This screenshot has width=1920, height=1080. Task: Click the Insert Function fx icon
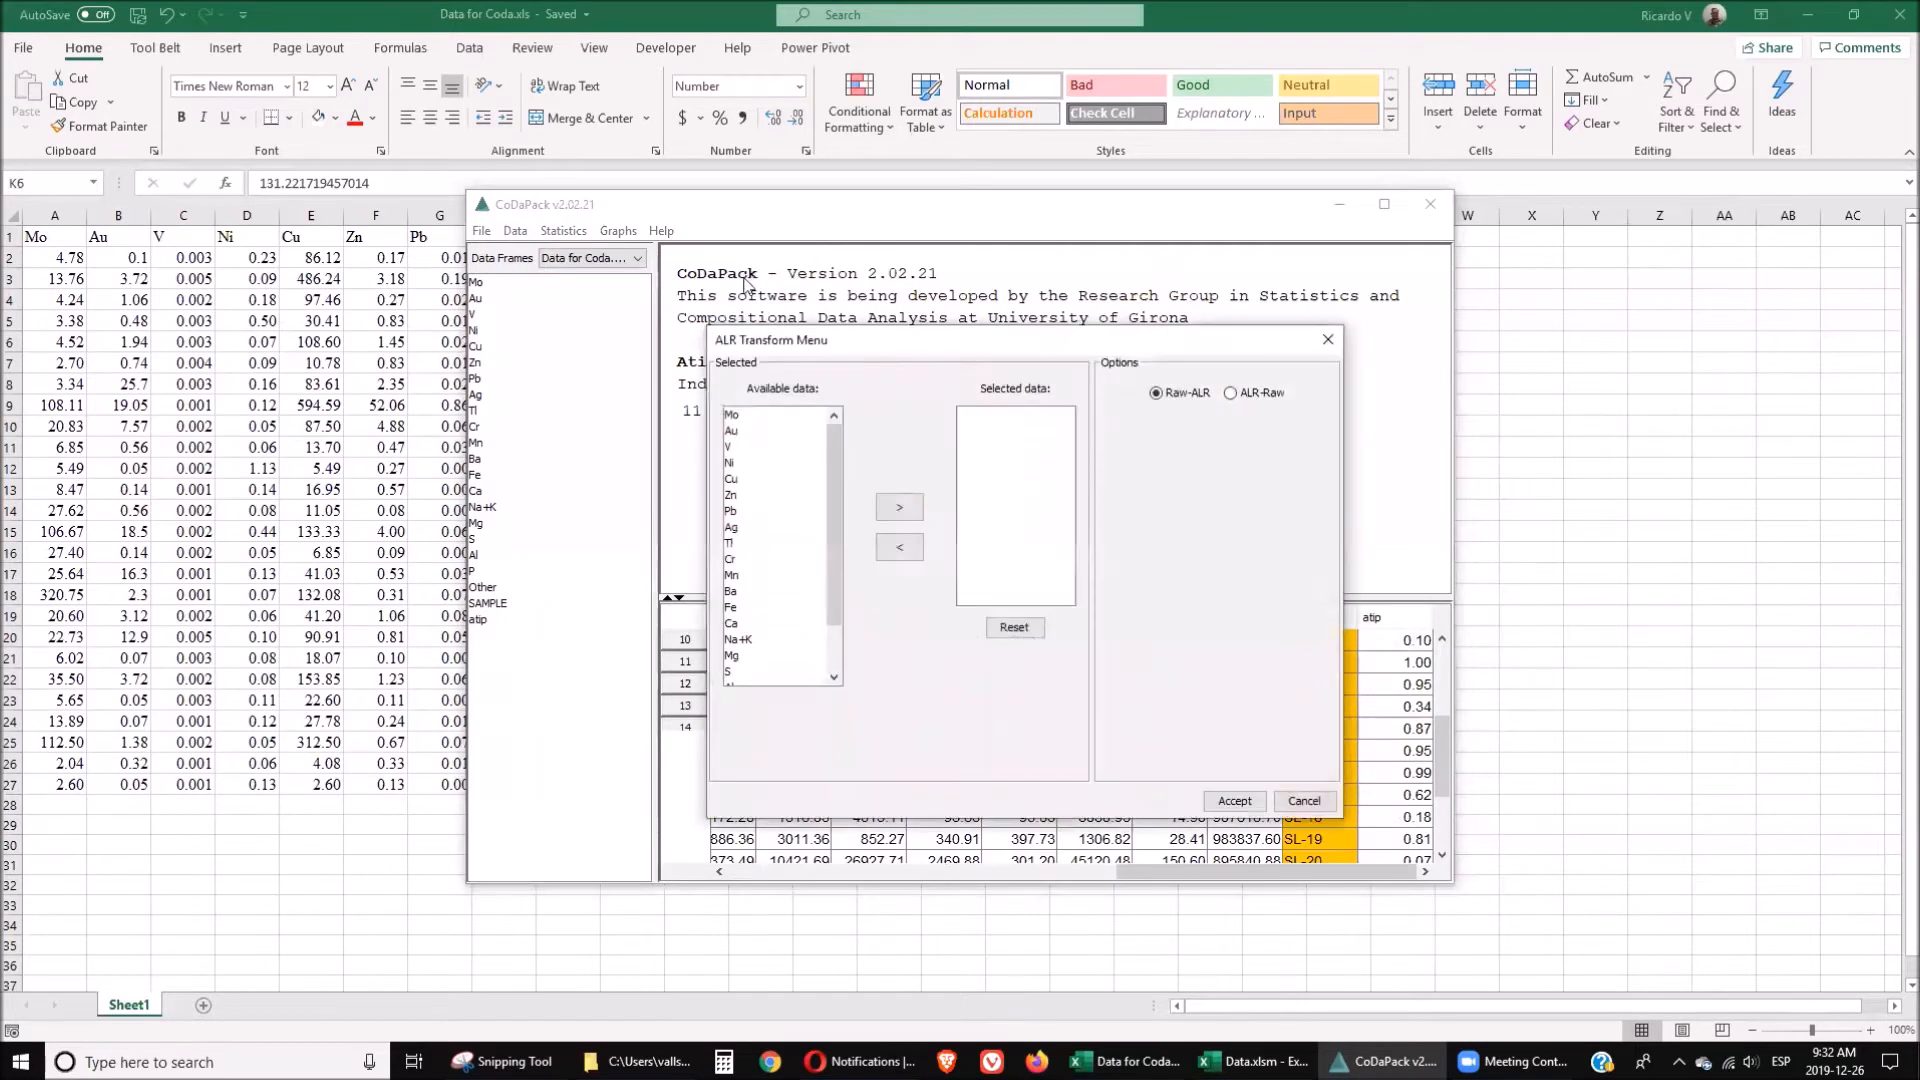(x=226, y=183)
